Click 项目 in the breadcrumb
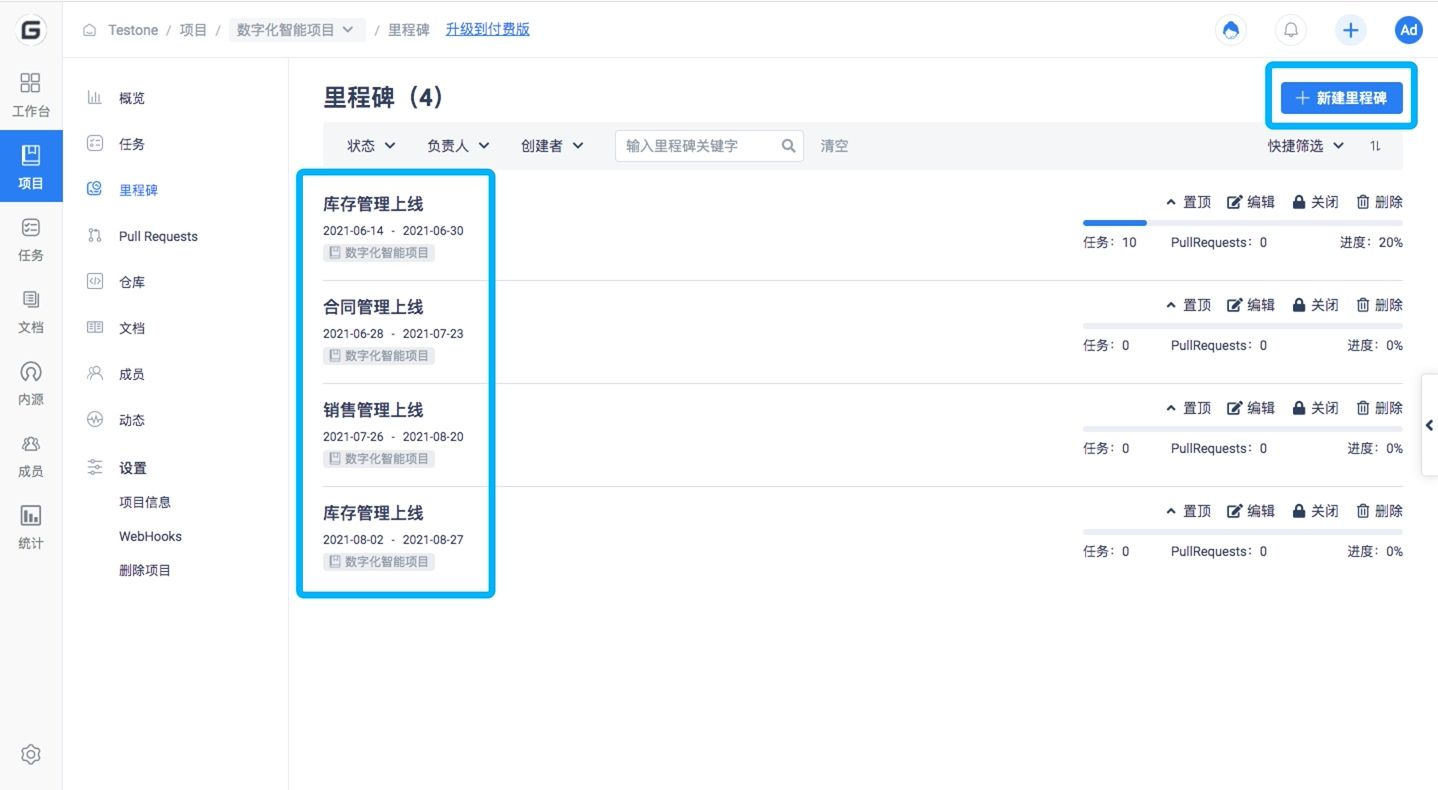This screenshot has width=1438, height=790. point(193,30)
